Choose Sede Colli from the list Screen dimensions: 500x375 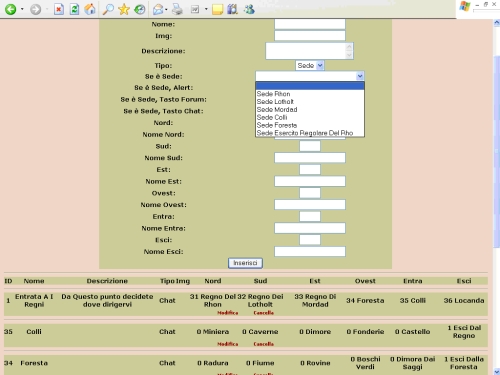coord(310,117)
